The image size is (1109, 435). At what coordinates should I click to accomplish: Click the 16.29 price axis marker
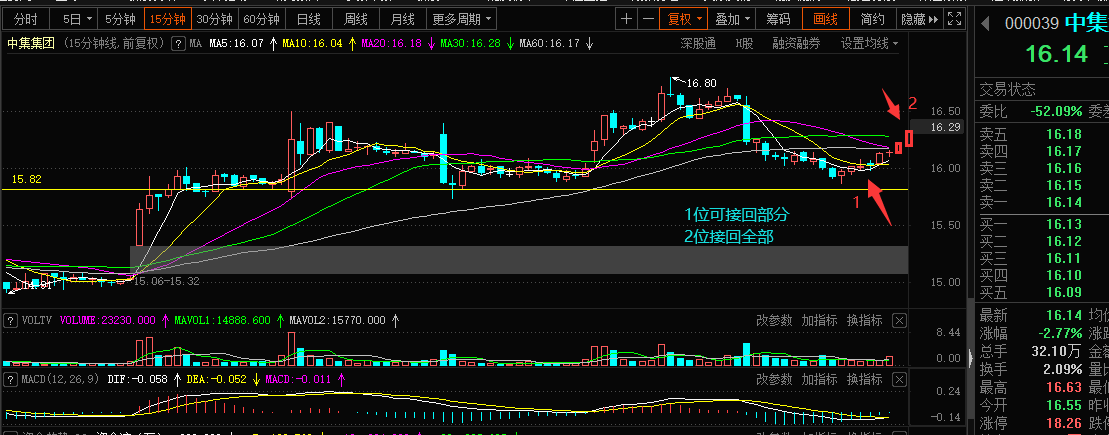[946, 127]
